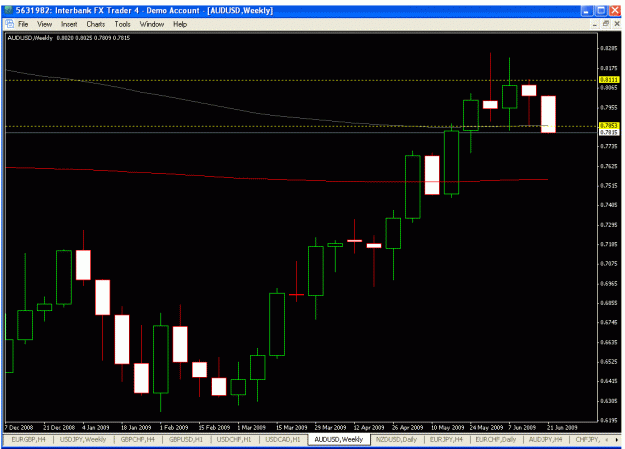
Task: Switch to the GBPUSD,H1 chart tab
Action: coord(186,439)
